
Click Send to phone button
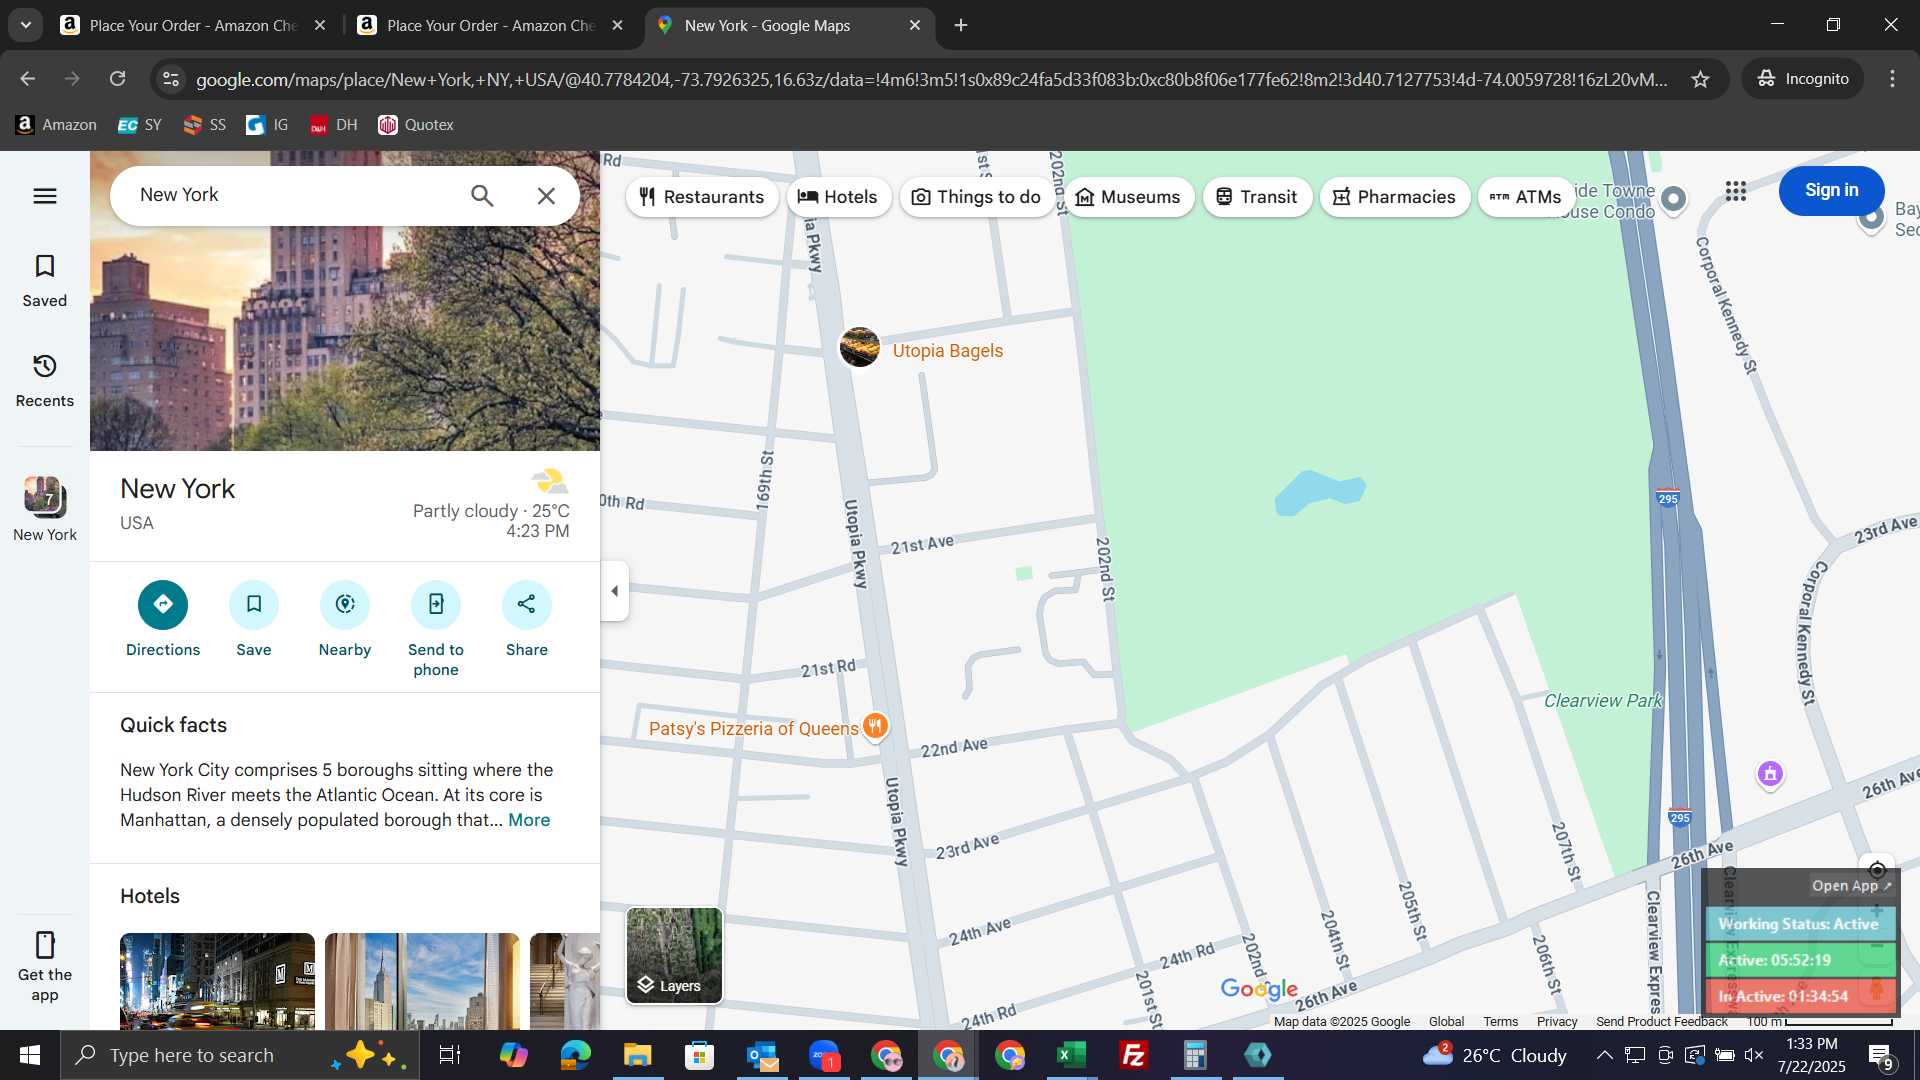point(436,629)
